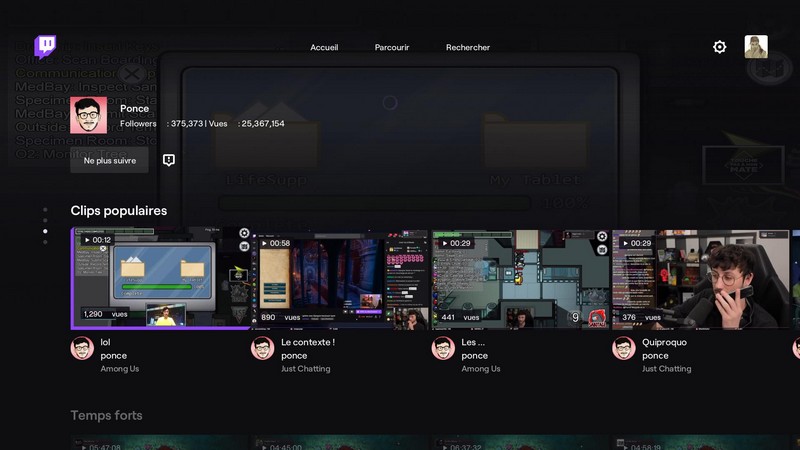Open the user profile avatar menu

(756, 47)
